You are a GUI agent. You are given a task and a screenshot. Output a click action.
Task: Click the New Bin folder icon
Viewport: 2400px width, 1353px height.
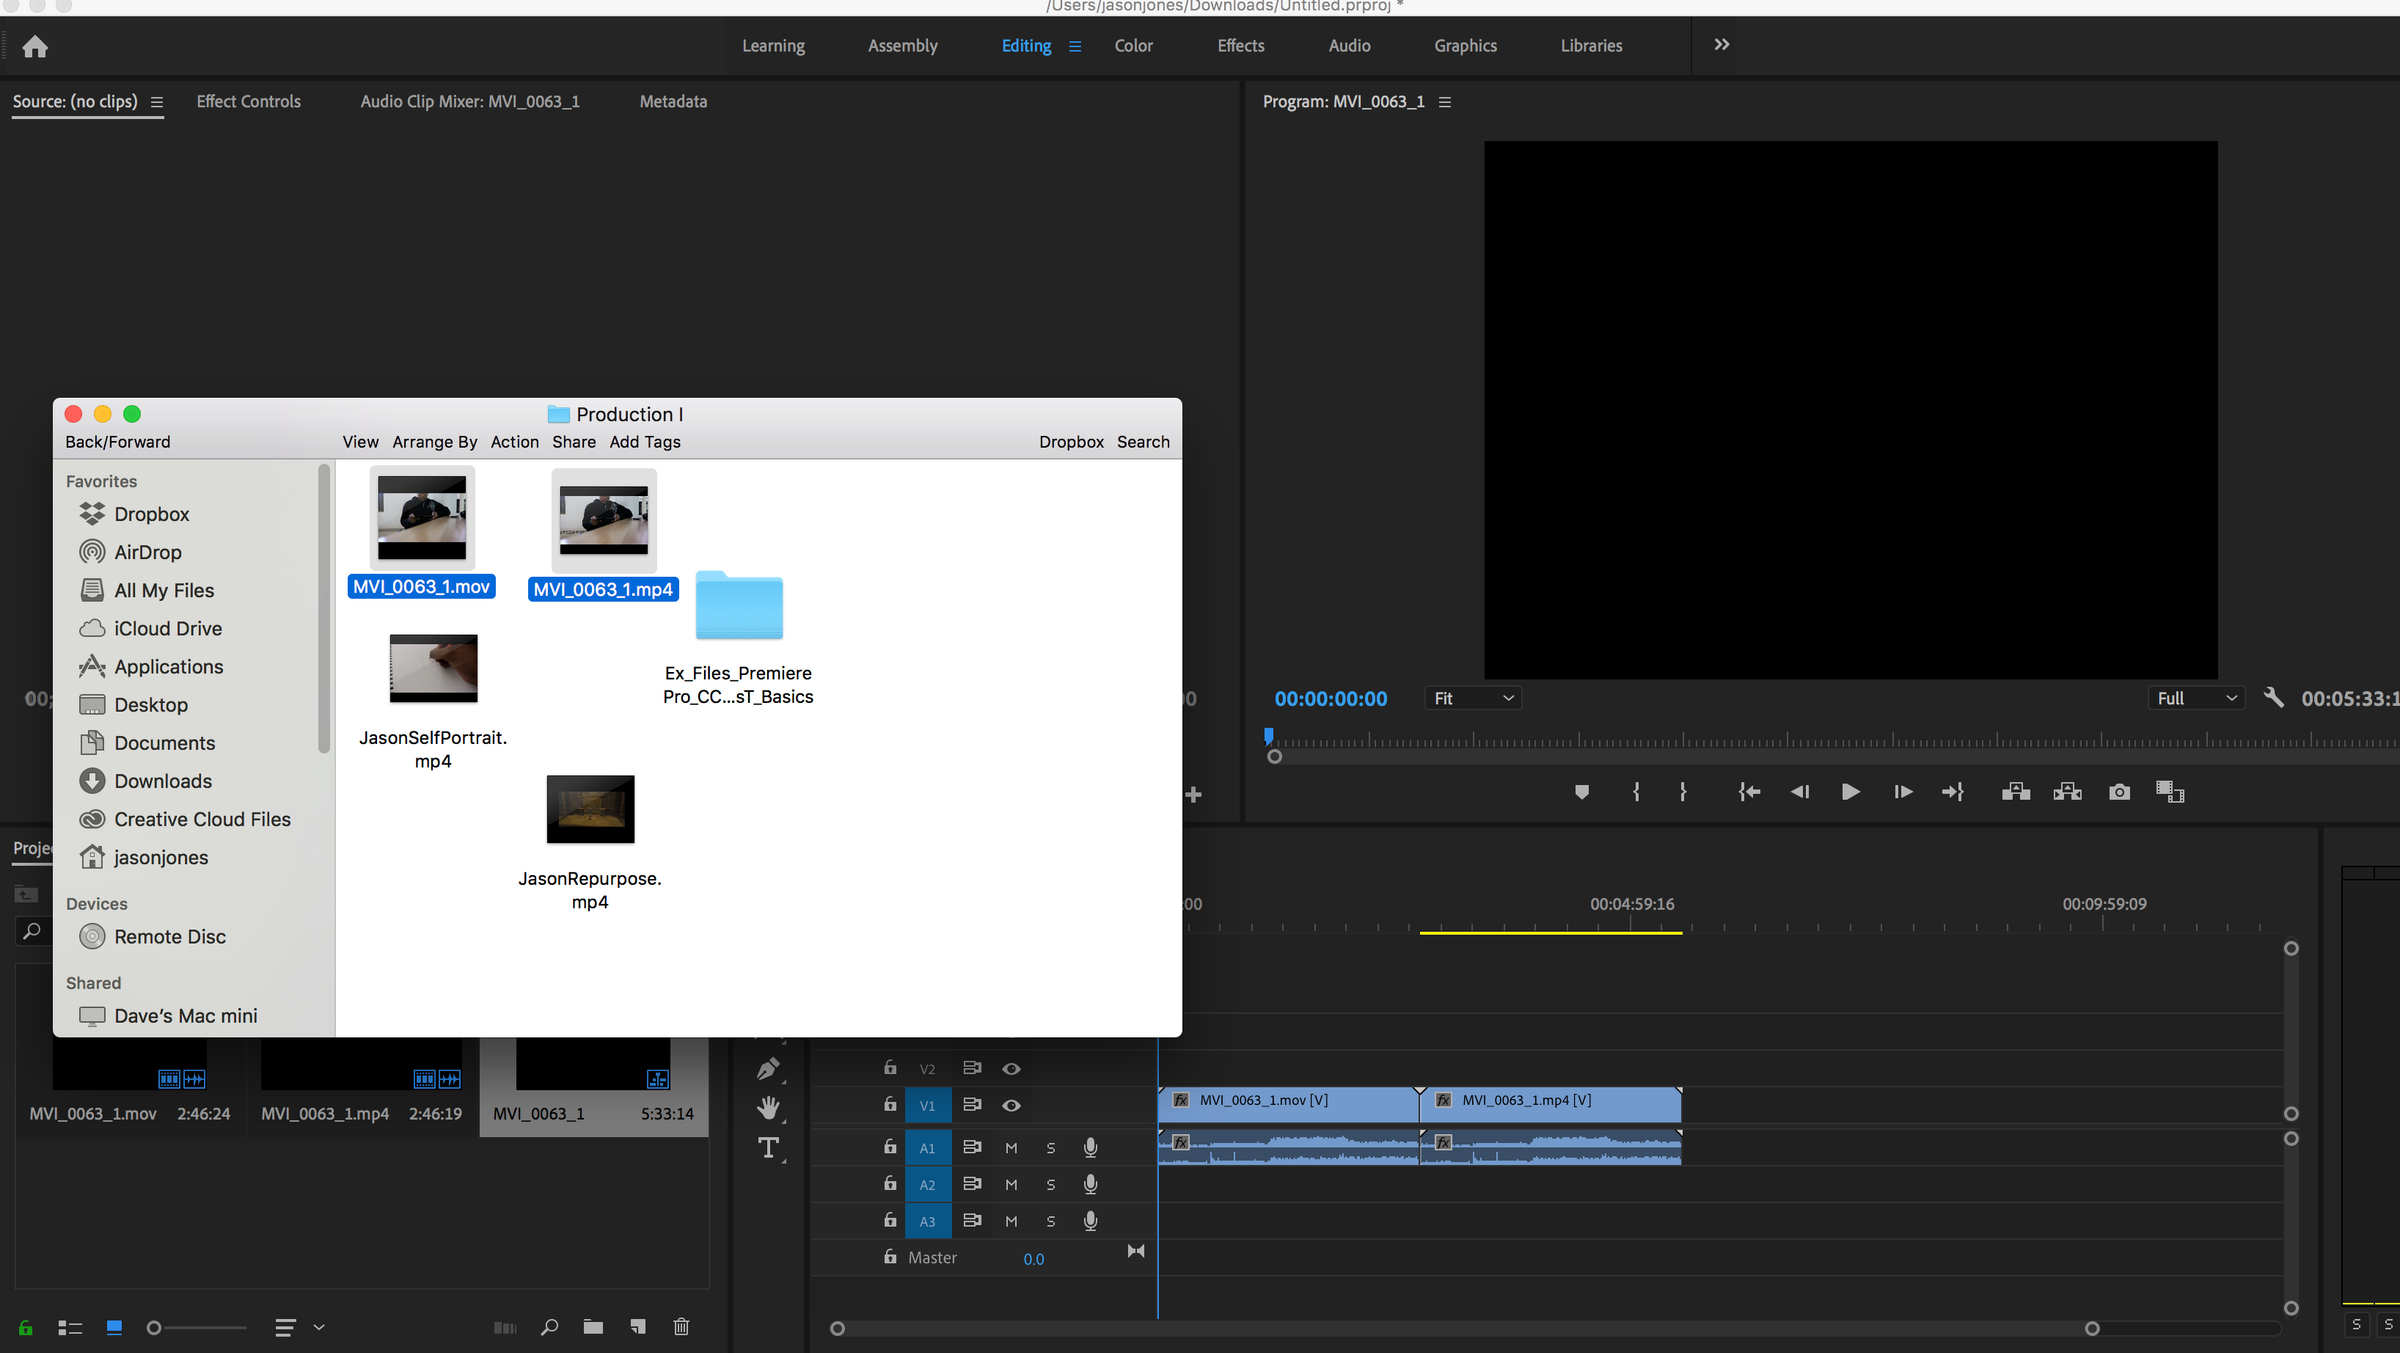[593, 1327]
